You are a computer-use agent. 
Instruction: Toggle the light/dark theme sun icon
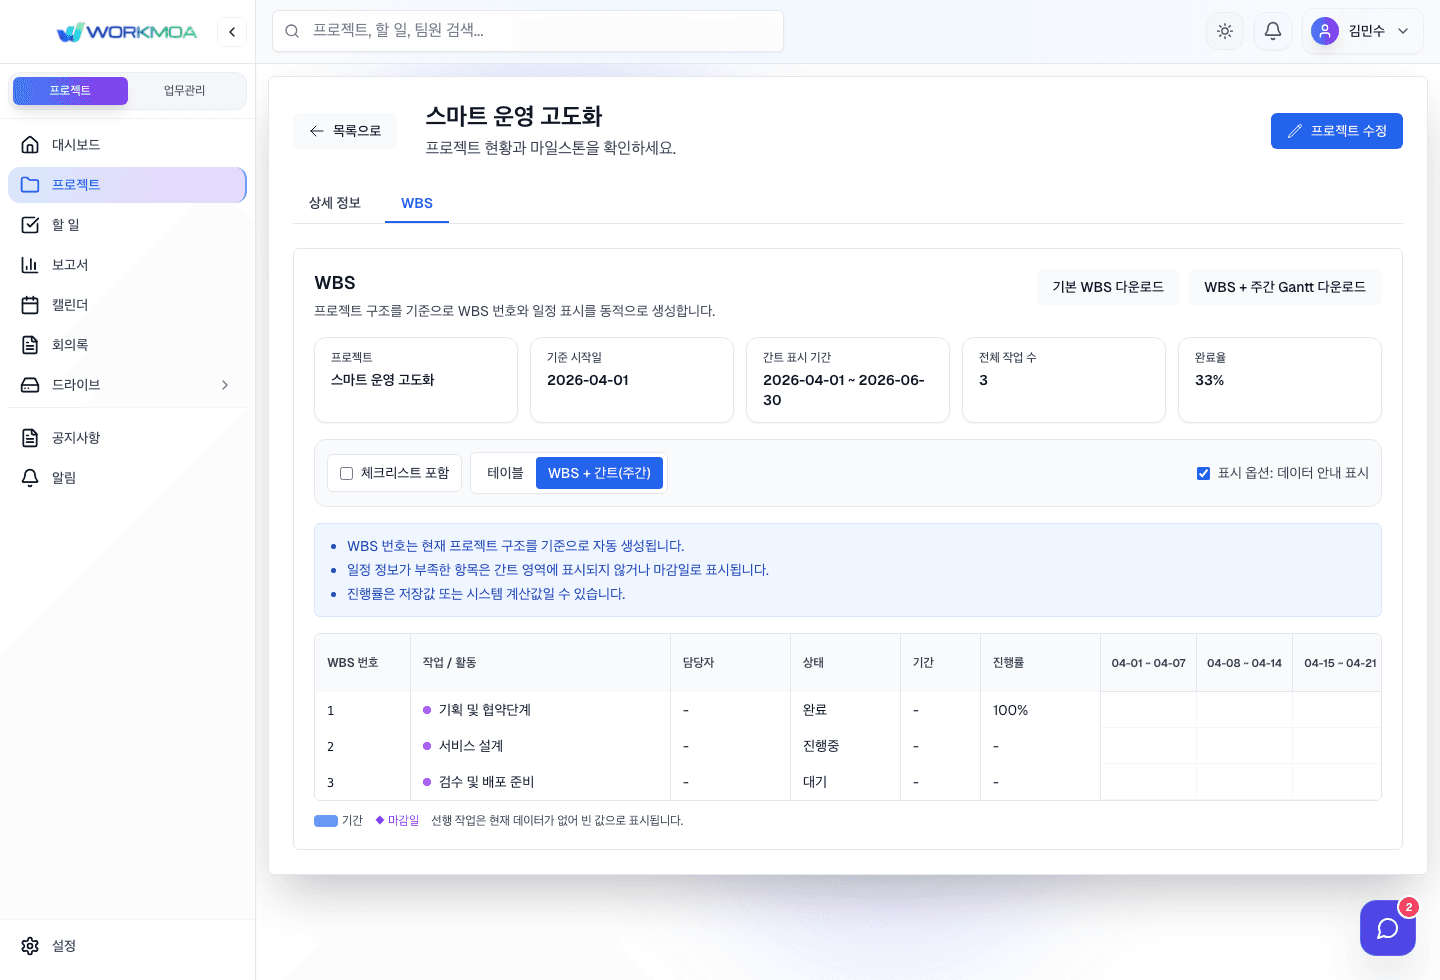(x=1225, y=31)
